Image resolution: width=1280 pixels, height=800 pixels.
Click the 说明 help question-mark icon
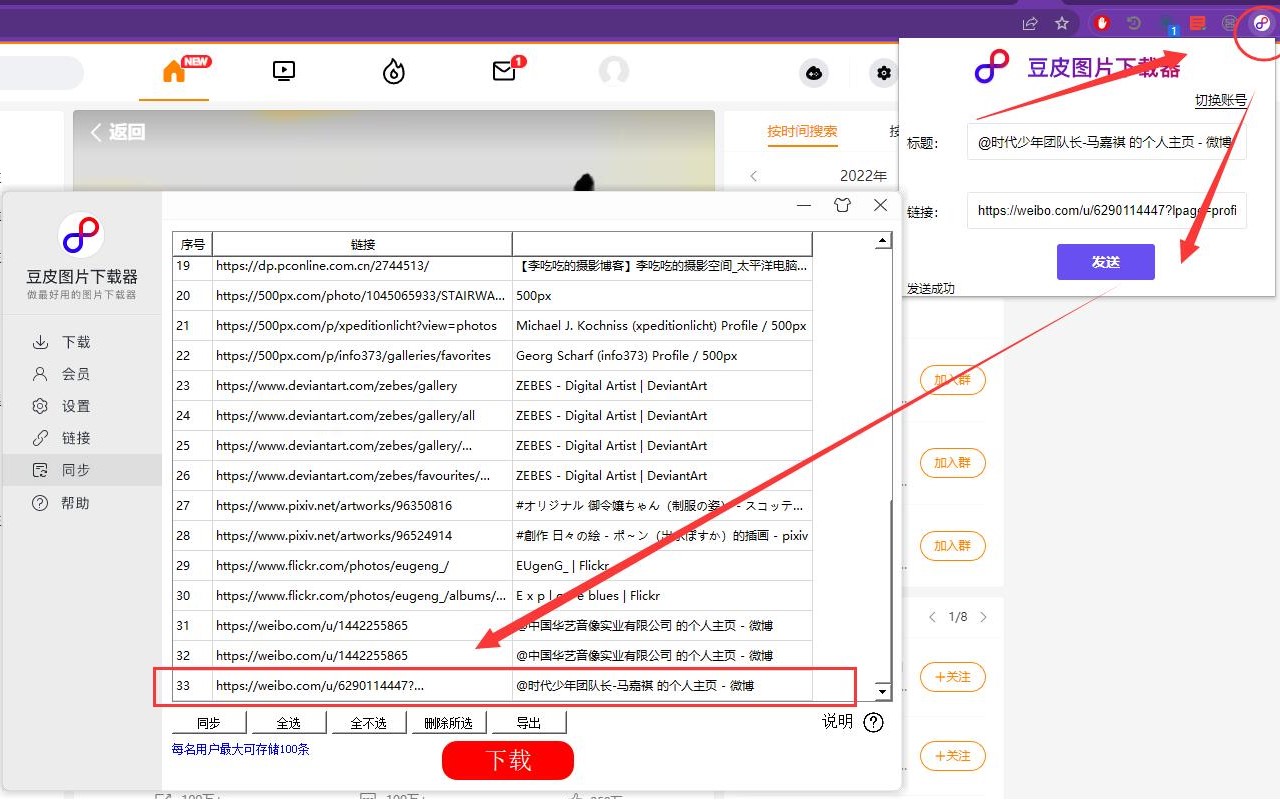pyautogui.click(x=873, y=722)
